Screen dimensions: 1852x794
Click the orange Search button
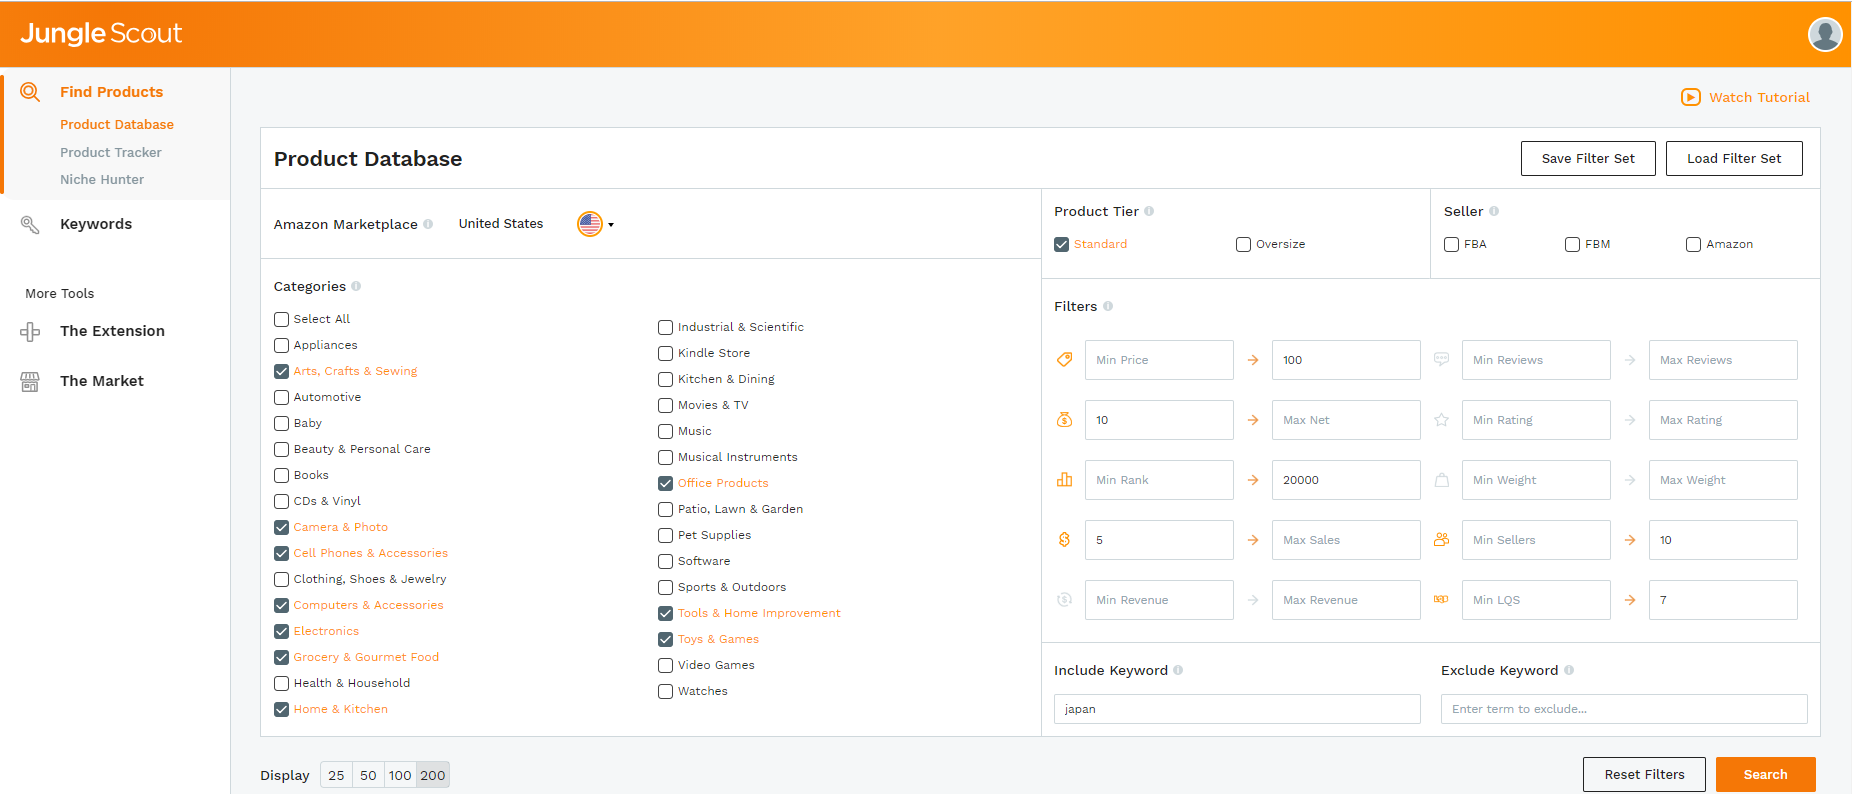coord(1766,774)
